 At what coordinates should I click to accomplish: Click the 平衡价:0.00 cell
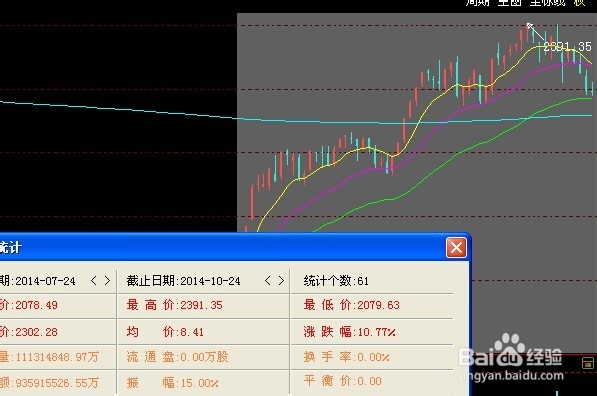click(x=343, y=381)
